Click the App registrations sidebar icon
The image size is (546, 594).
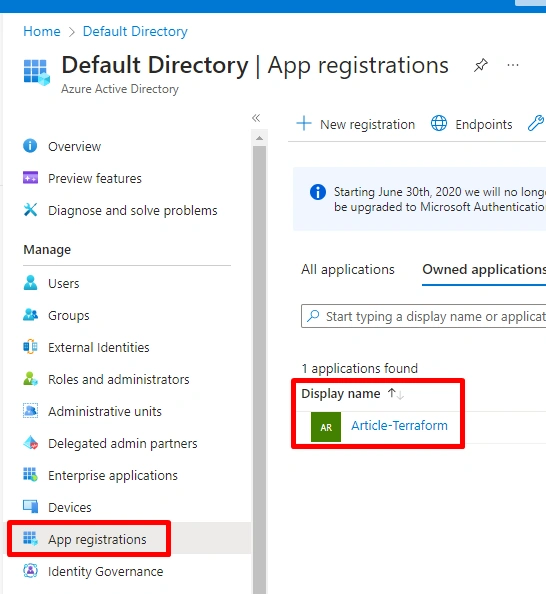click(x=30, y=538)
